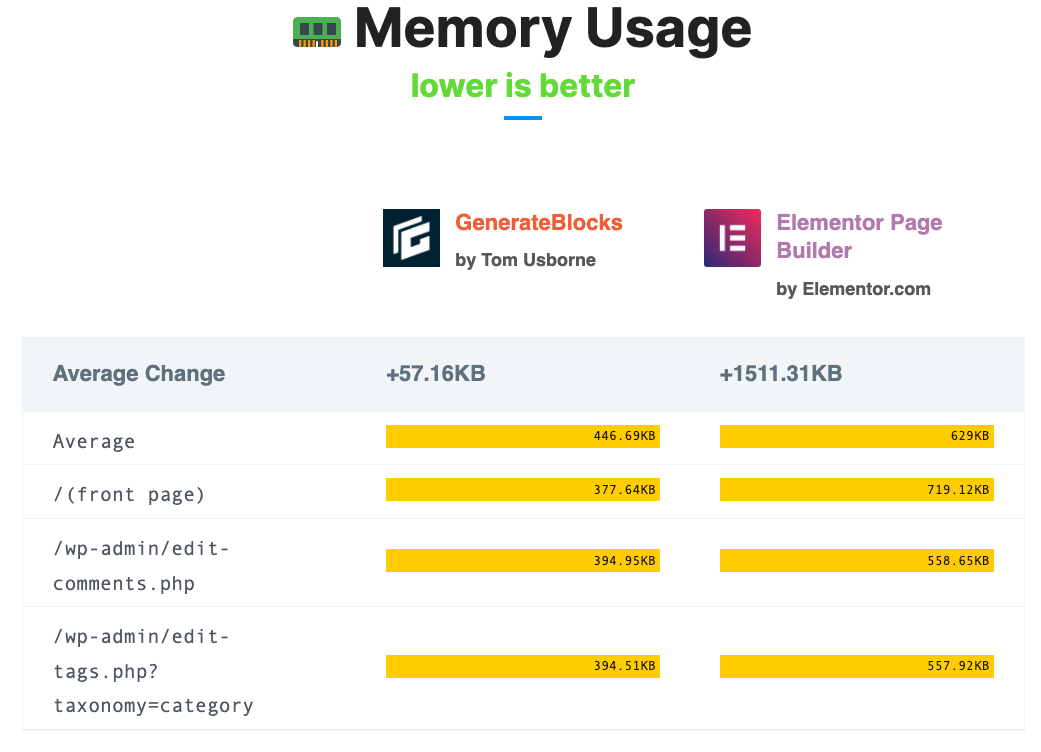Click the edit-tags.php taxonomy=category row label
Screen dimensions: 1041x752
(x=153, y=671)
